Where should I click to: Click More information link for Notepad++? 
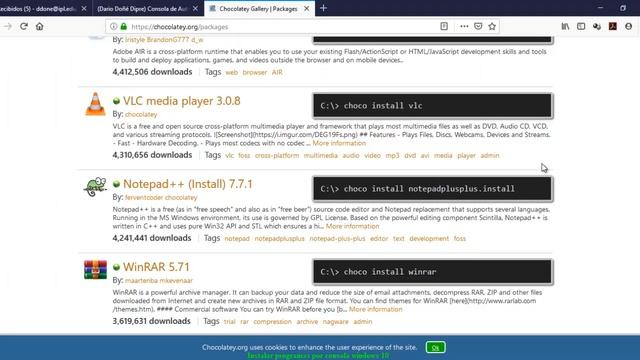tap(352, 226)
